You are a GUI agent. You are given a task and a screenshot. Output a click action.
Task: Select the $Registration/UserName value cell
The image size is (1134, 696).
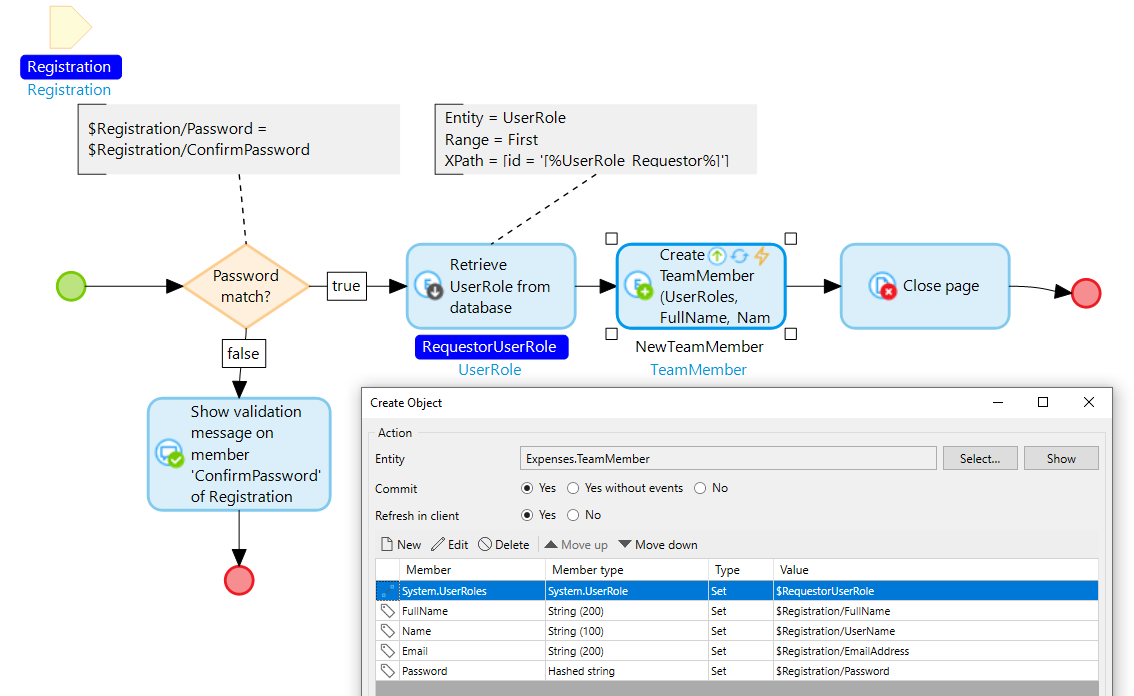coord(936,631)
